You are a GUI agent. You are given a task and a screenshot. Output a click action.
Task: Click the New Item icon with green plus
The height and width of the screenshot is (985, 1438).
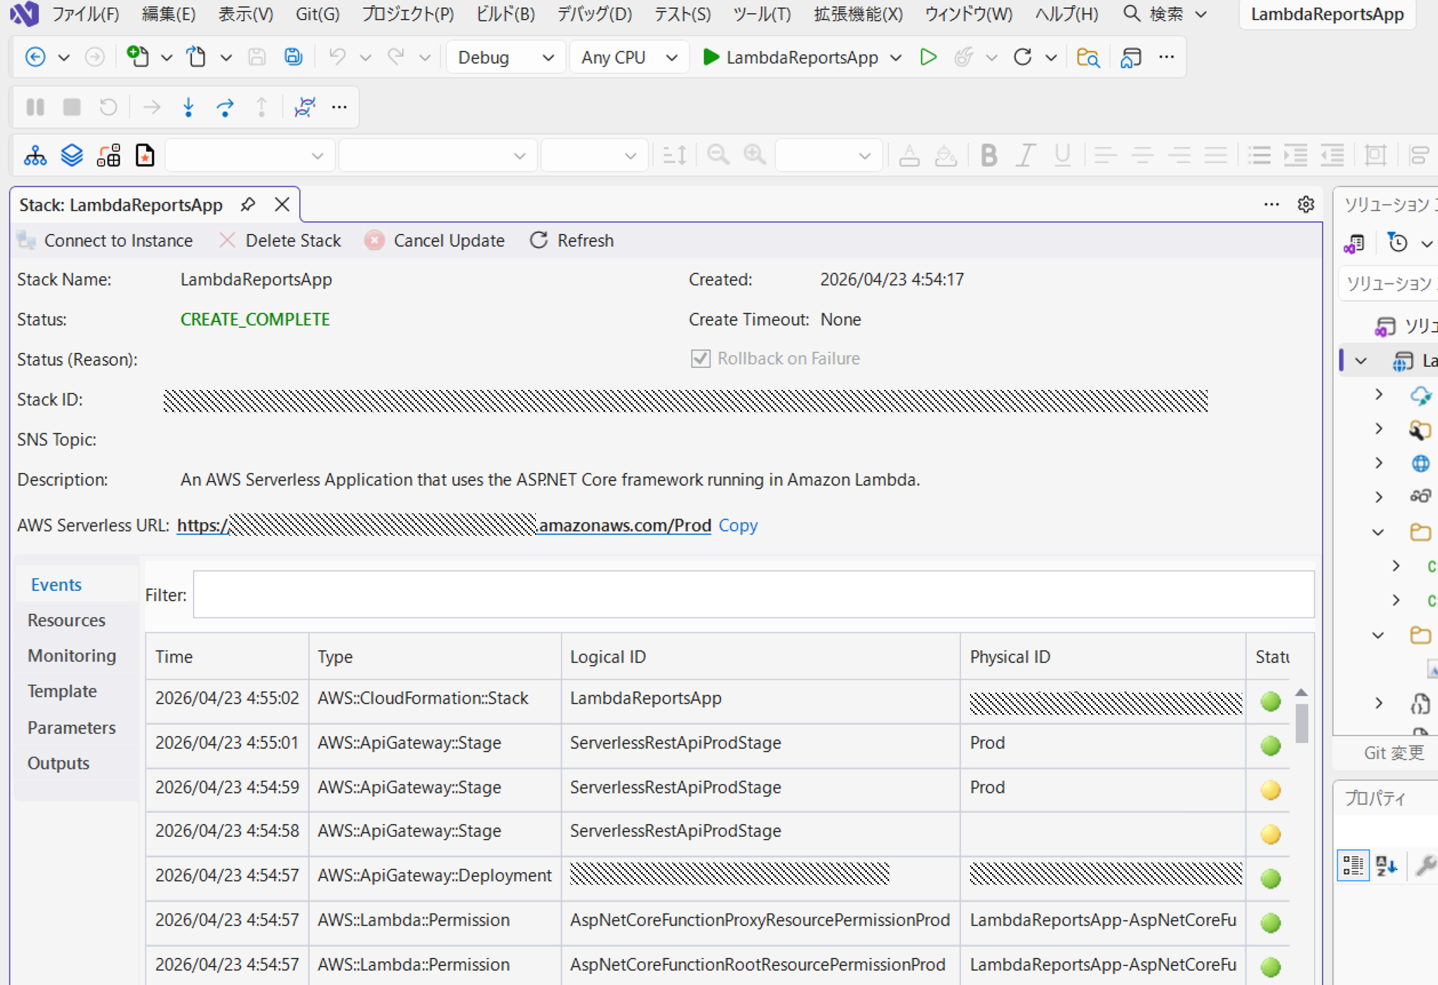138,57
